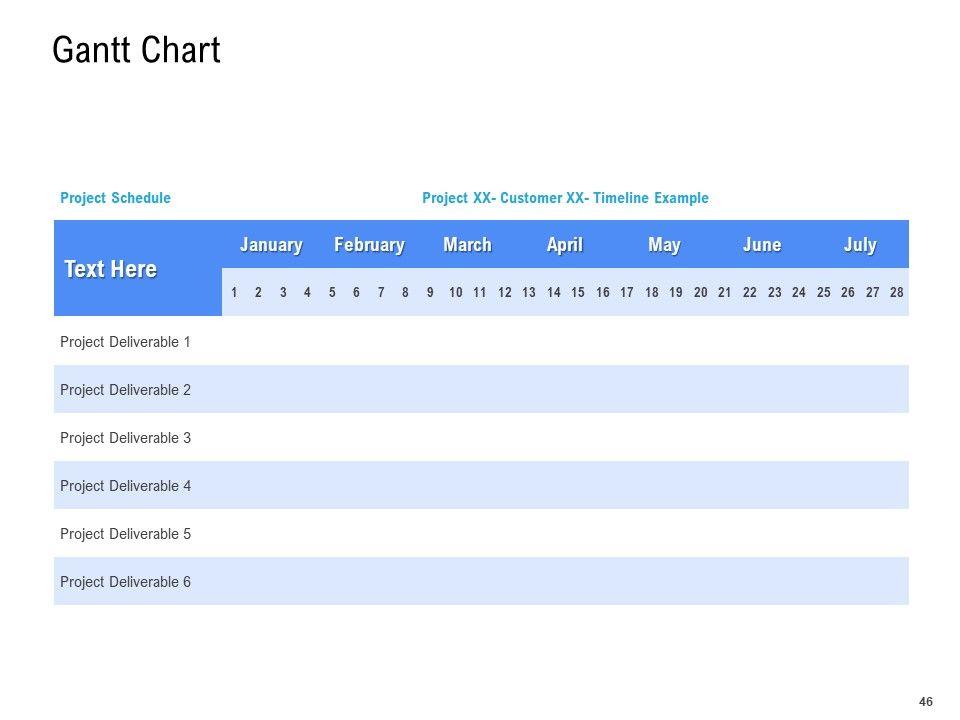960x720 pixels.
Task: Click the Project Deliverable 2 row label
Action: [125, 390]
